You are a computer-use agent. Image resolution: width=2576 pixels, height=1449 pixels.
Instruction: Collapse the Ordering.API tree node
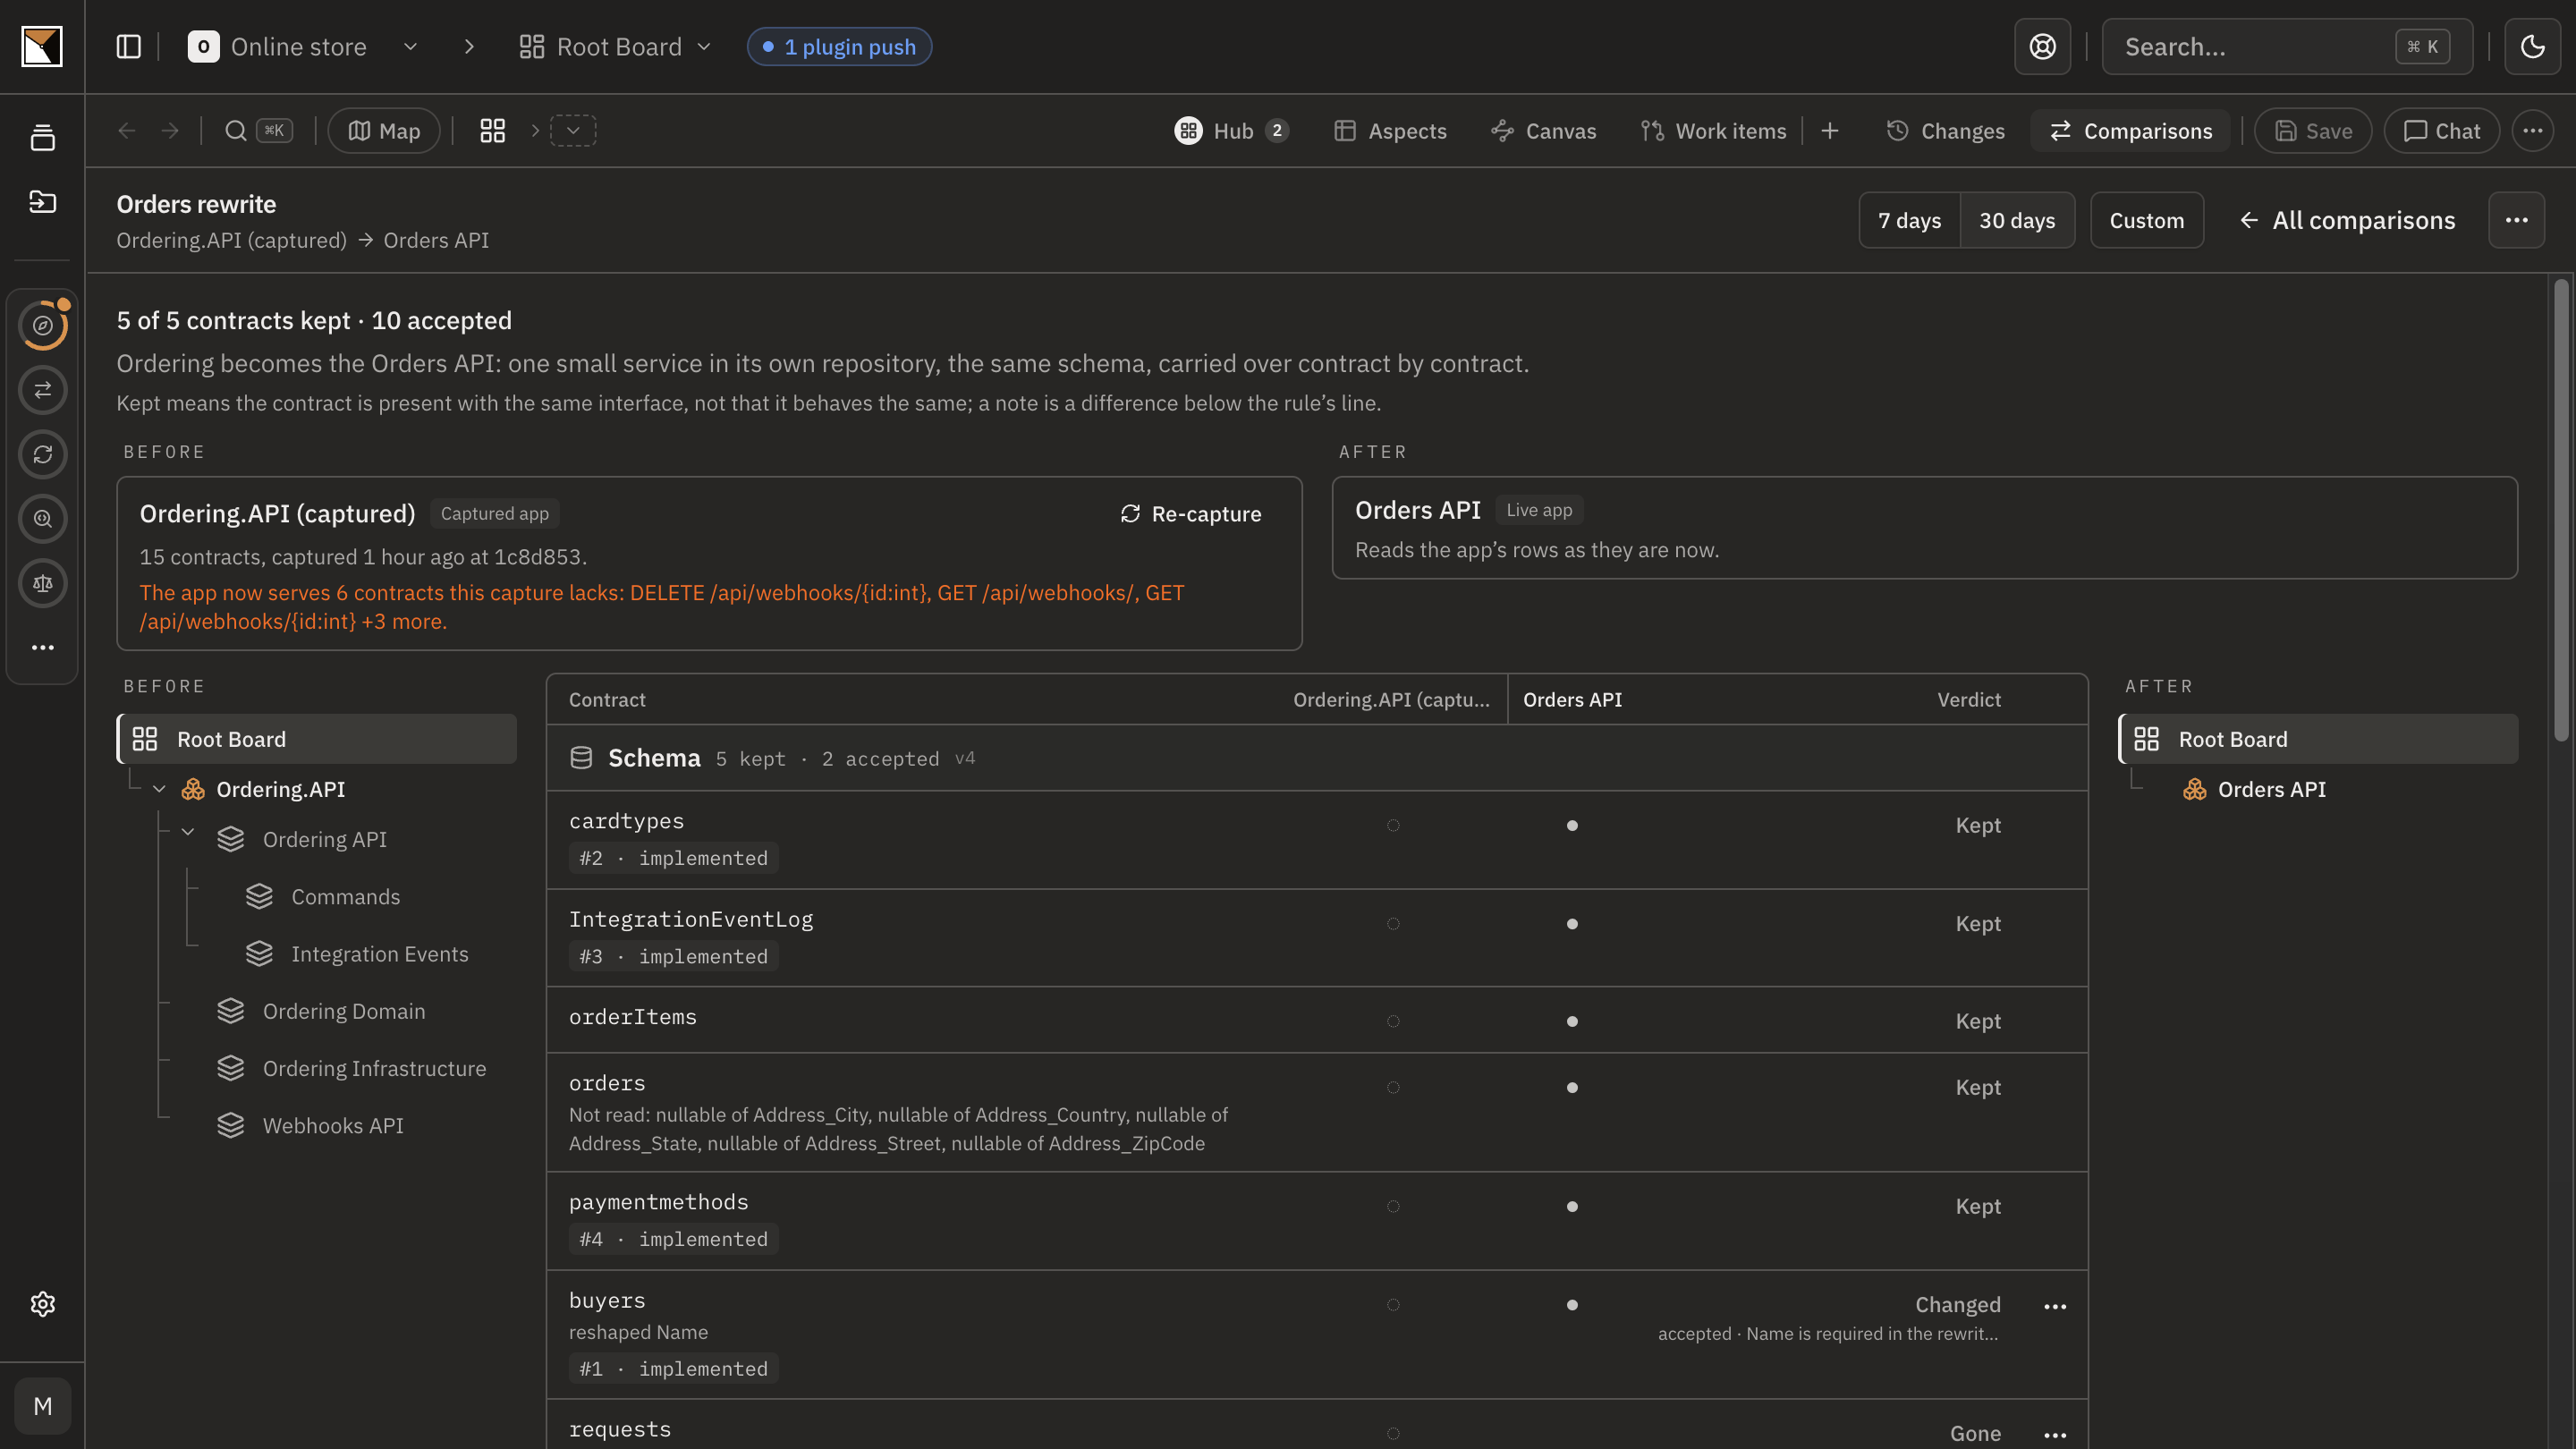159,790
